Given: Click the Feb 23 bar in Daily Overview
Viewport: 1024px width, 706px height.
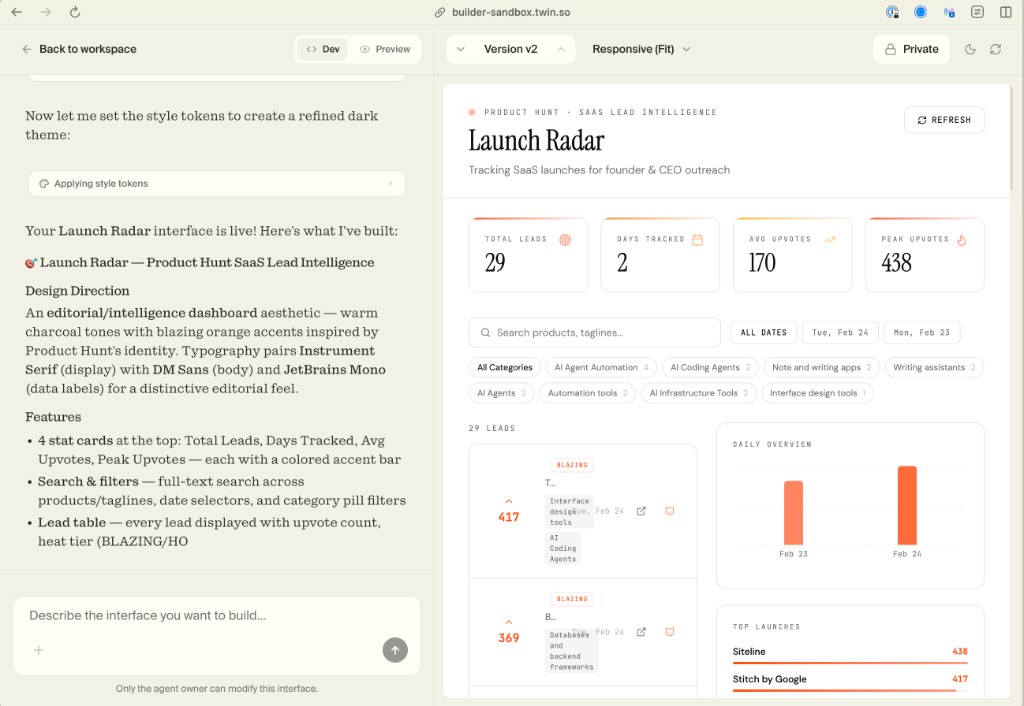Looking at the screenshot, I should (793, 513).
